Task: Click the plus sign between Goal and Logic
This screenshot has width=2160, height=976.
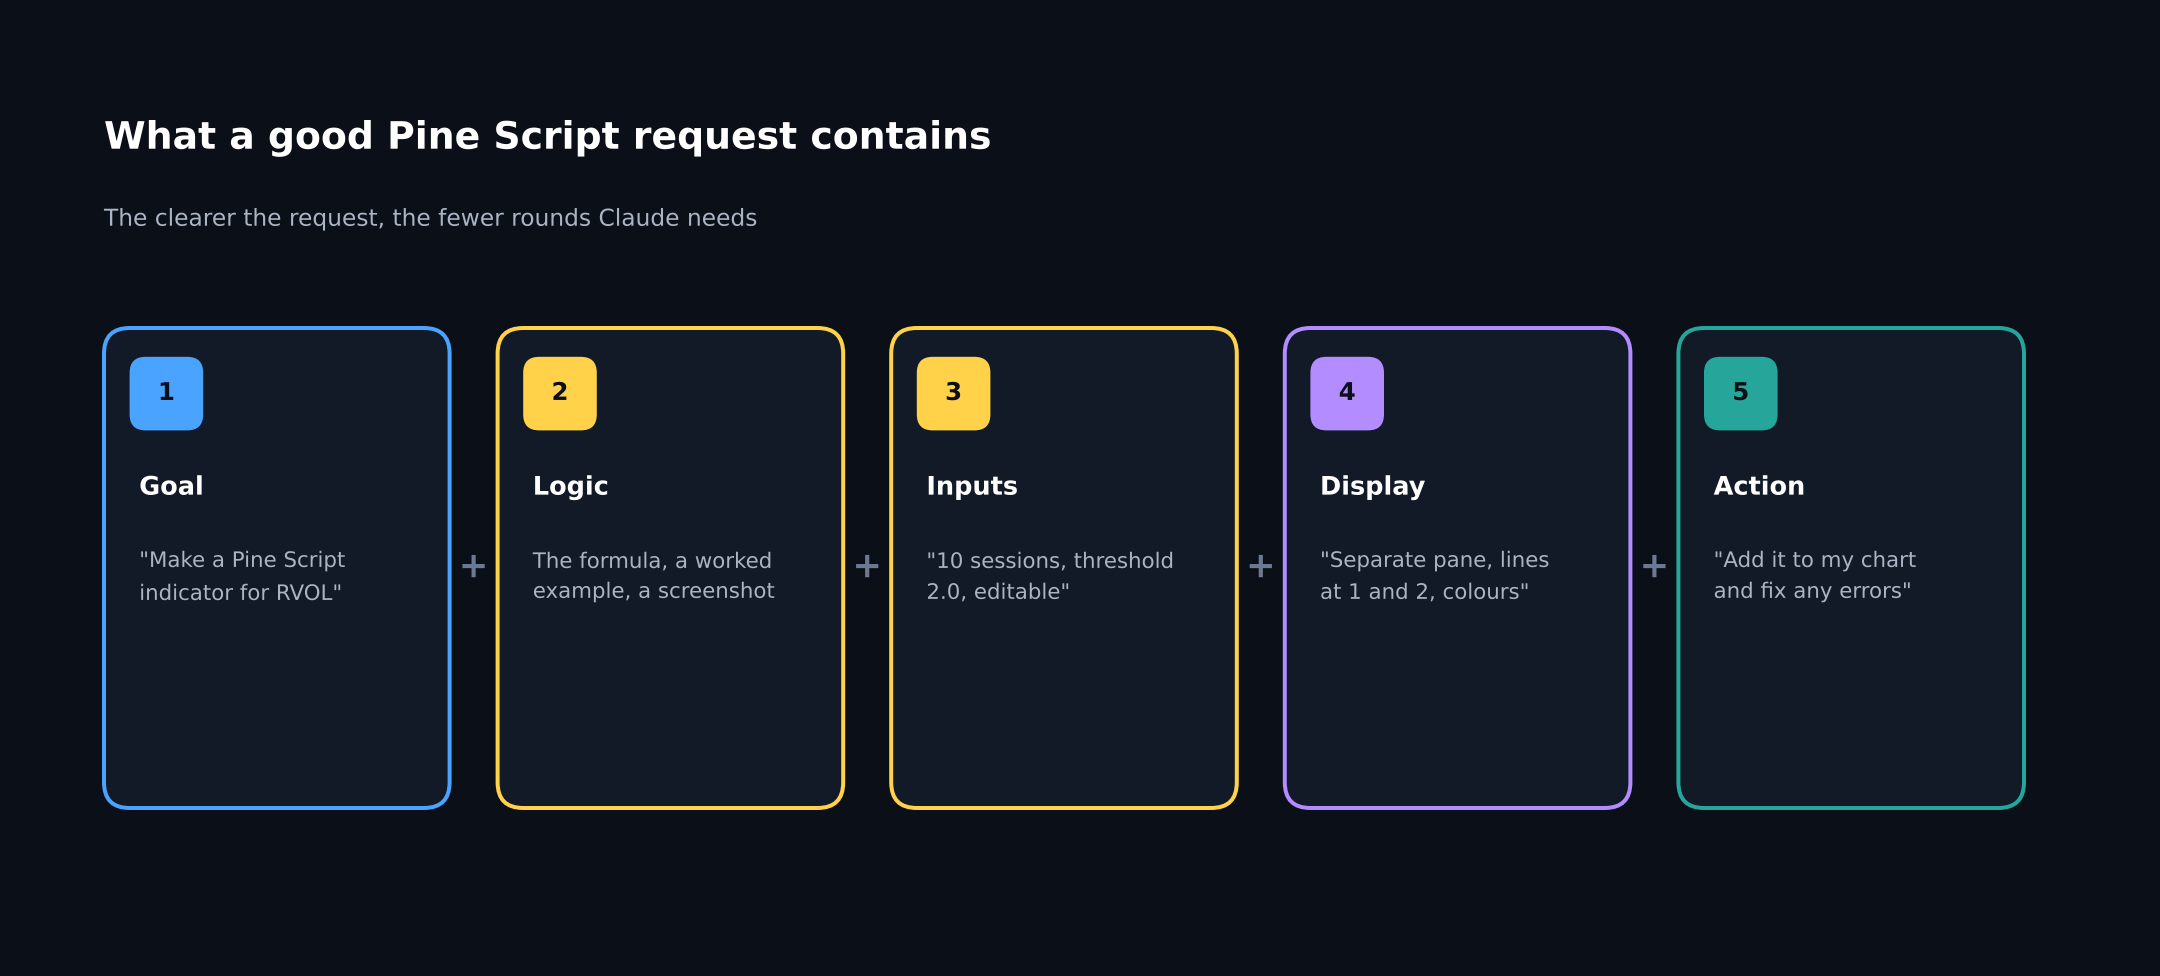Action: [473, 567]
